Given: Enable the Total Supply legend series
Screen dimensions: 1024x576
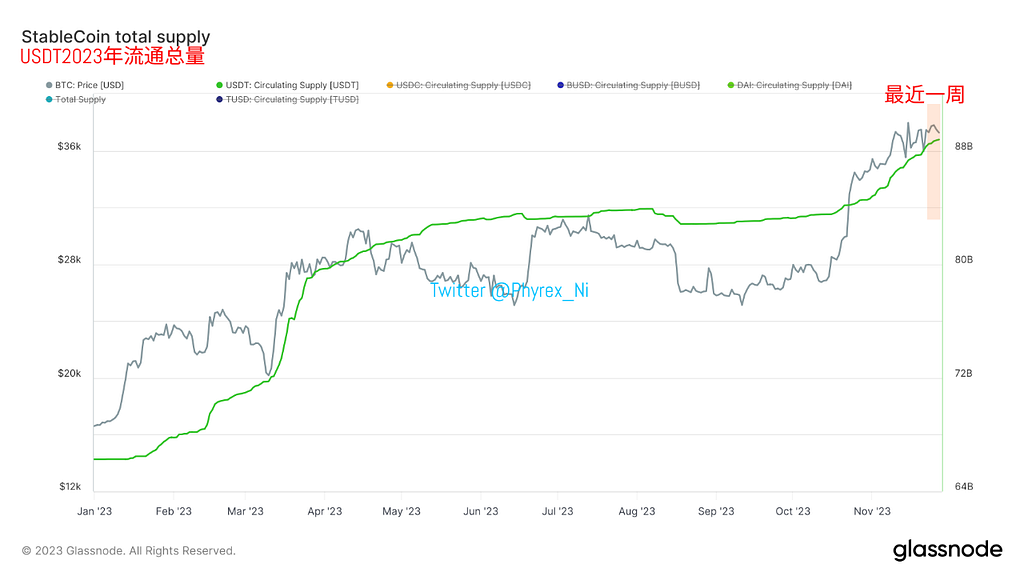Looking at the screenshot, I should click(x=76, y=99).
